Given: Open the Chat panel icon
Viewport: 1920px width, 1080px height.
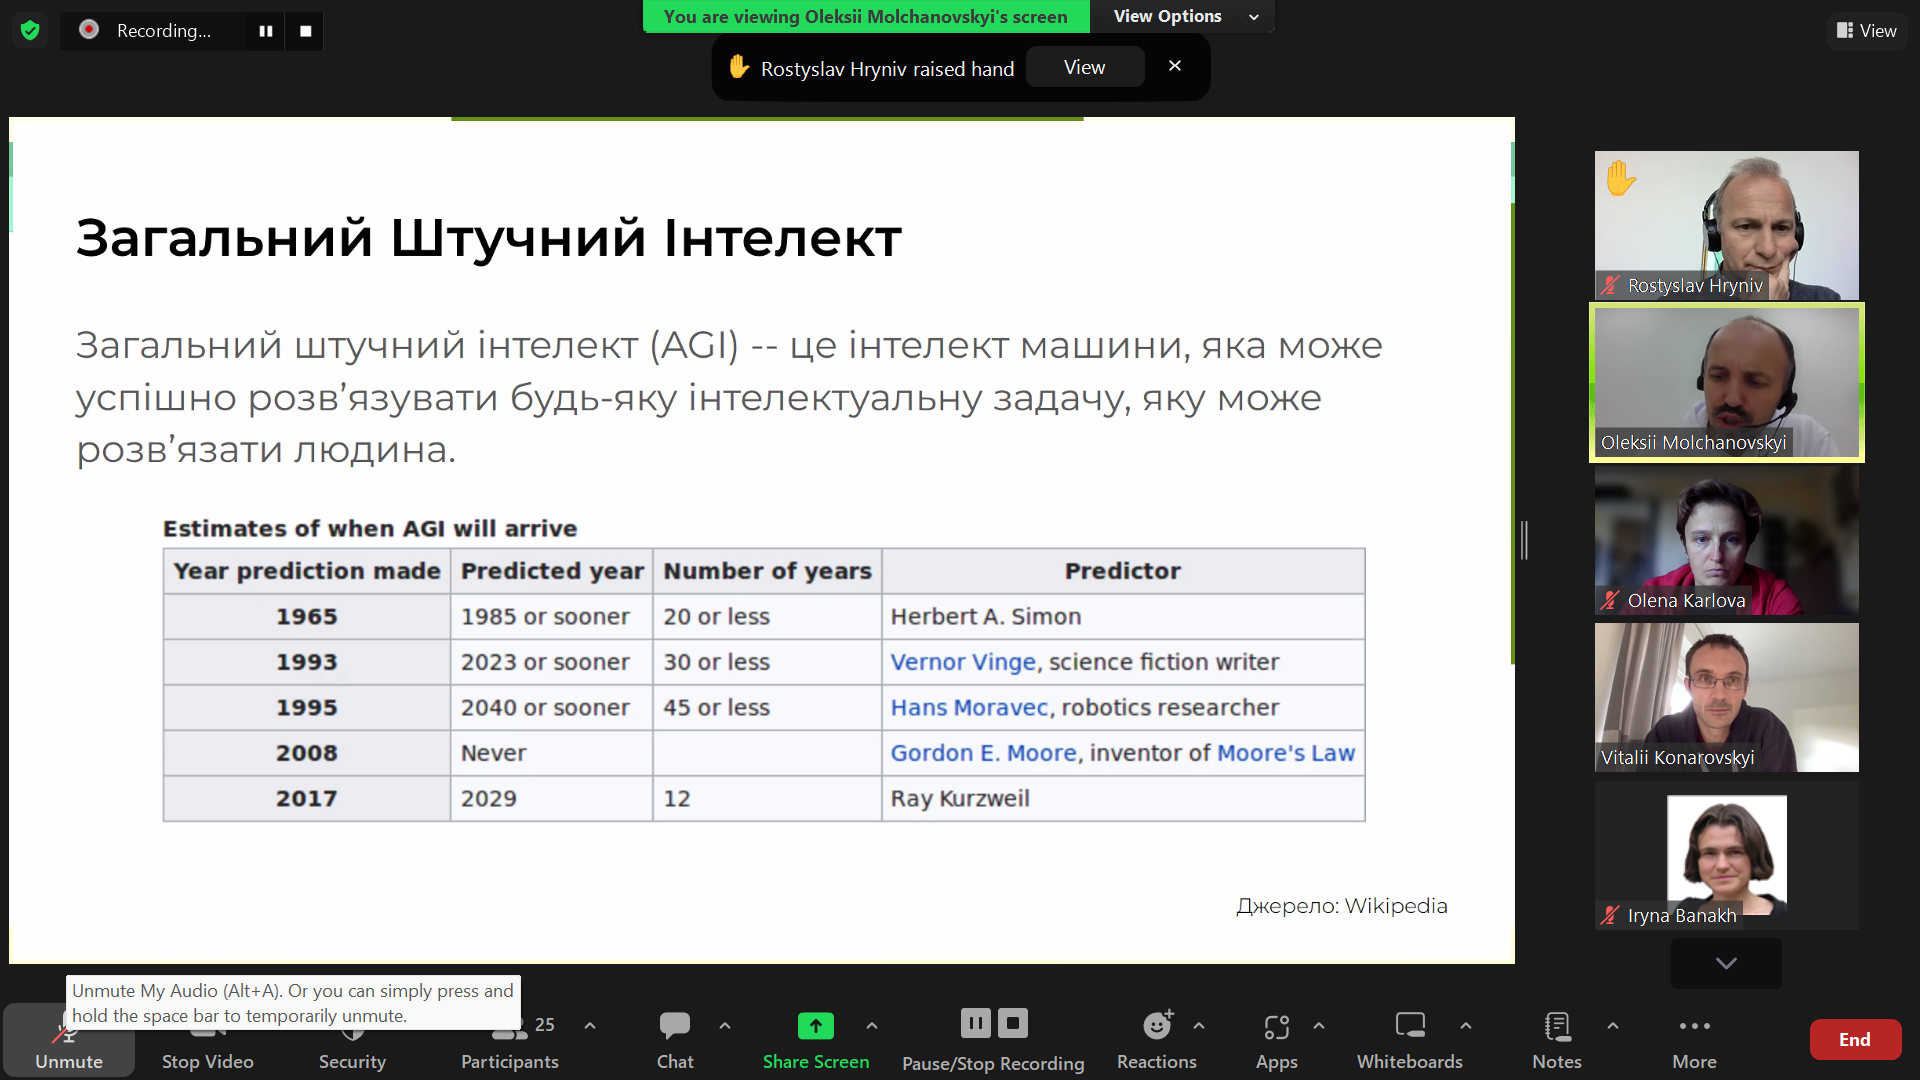Looking at the screenshot, I should [675, 1025].
